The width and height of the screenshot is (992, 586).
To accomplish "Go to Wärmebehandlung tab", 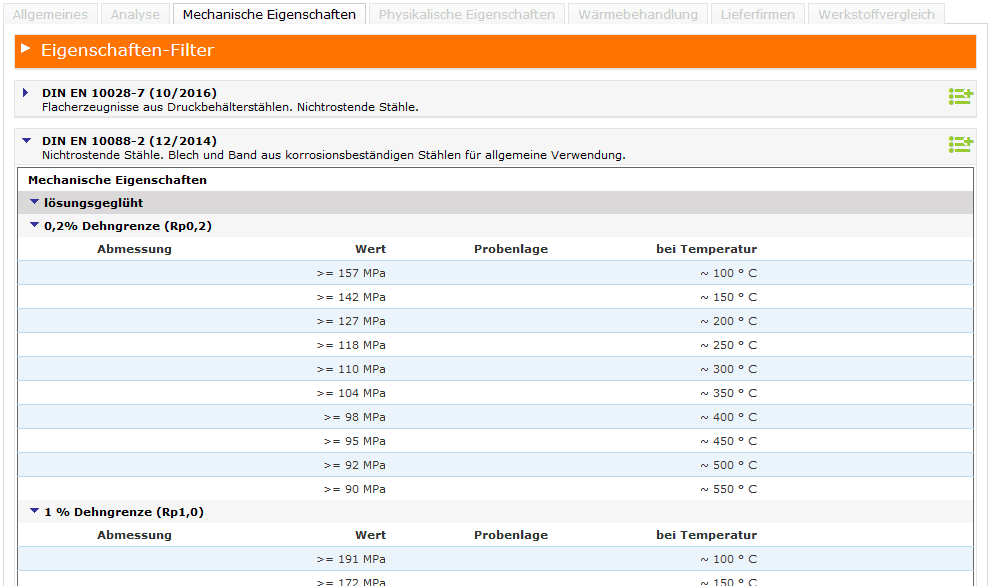I will 638,15.
